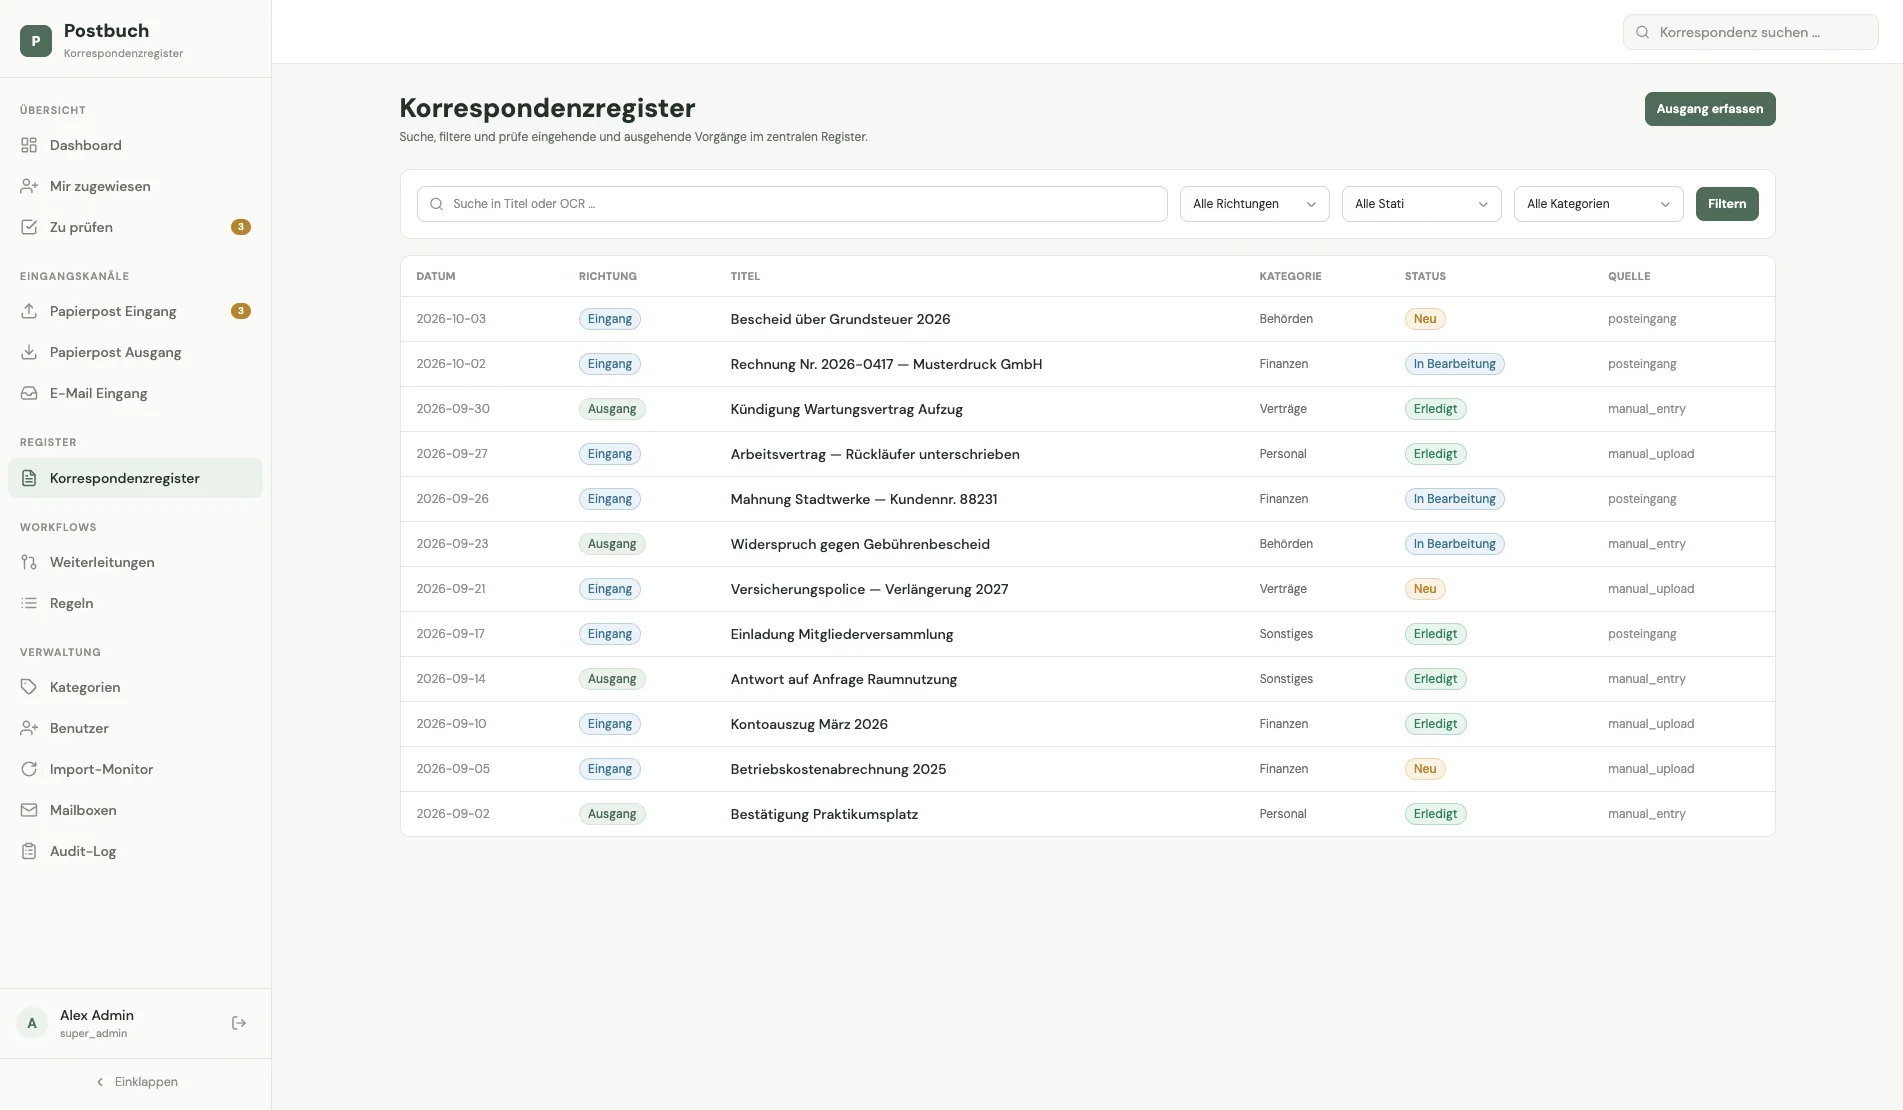The image size is (1903, 1110).
Task: Click the Postbuch logo icon
Action: [36, 40]
